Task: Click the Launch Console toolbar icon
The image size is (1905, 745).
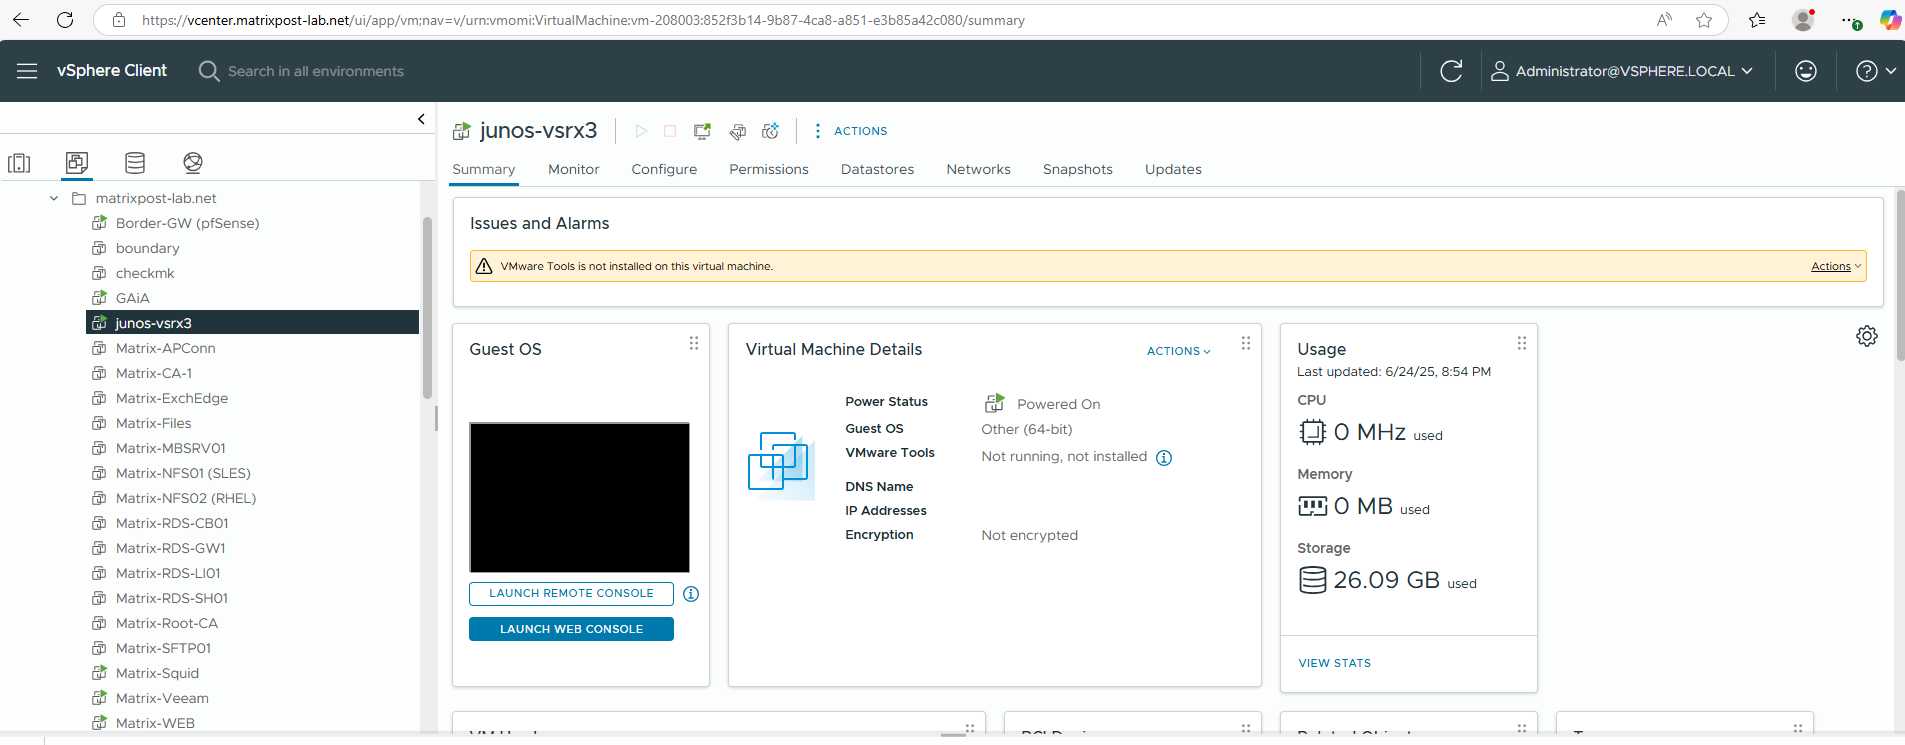Action: pos(702,131)
